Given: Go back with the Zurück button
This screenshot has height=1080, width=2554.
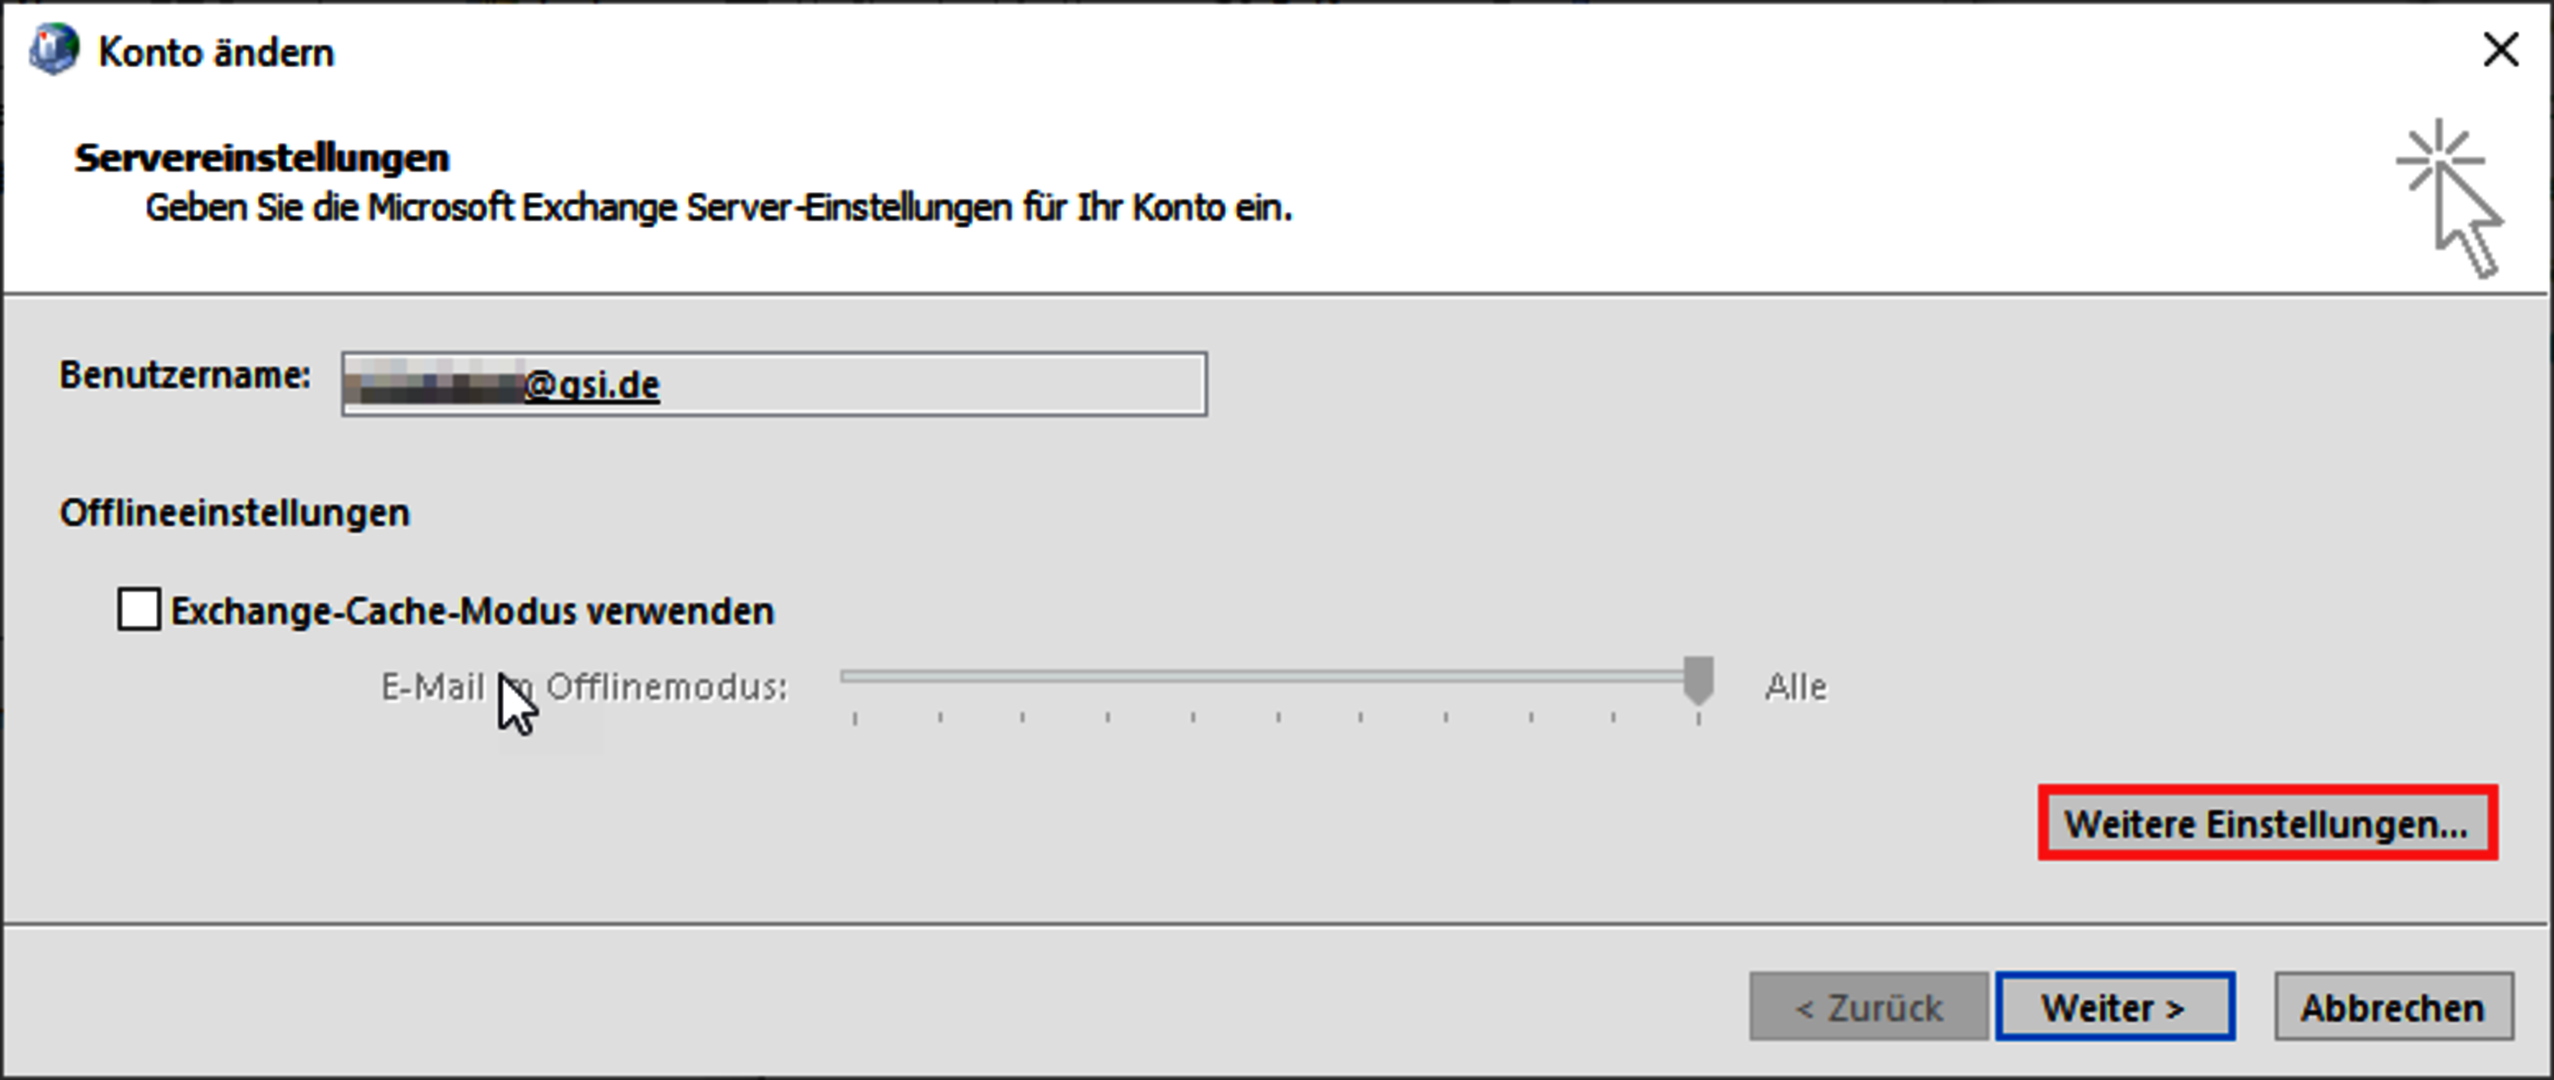Looking at the screenshot, I should coord(1868,1007).
